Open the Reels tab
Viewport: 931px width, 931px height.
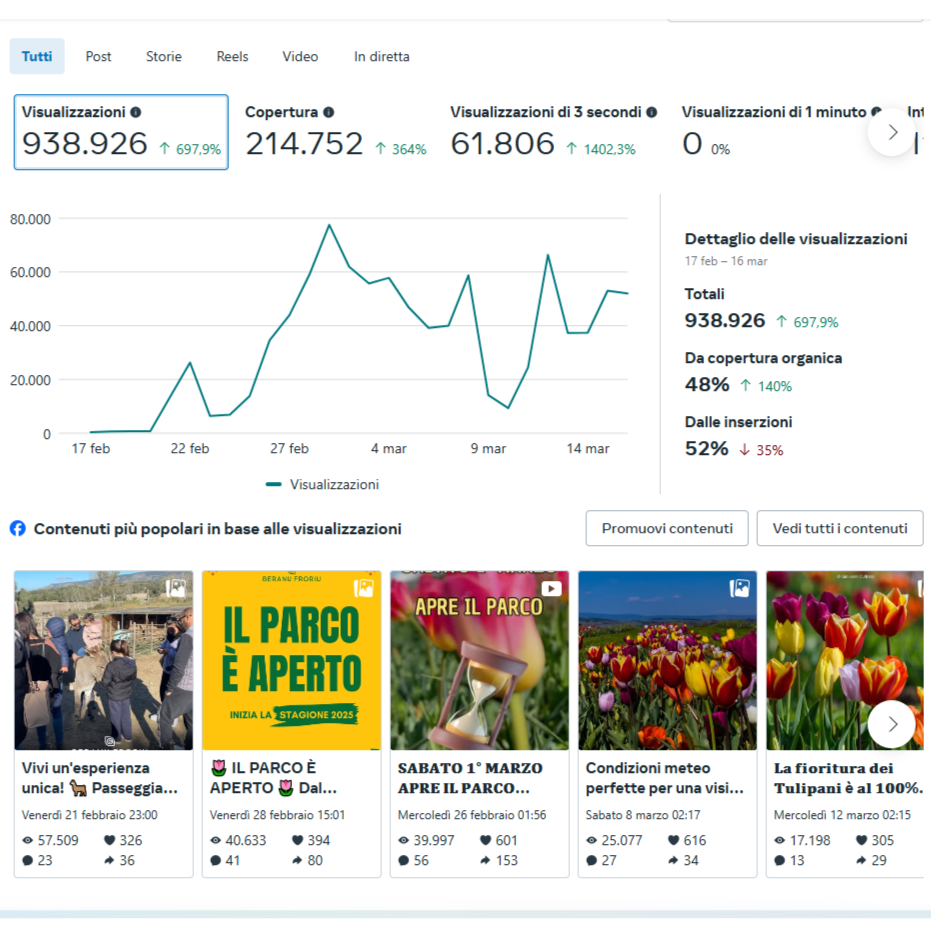(232, 57)
